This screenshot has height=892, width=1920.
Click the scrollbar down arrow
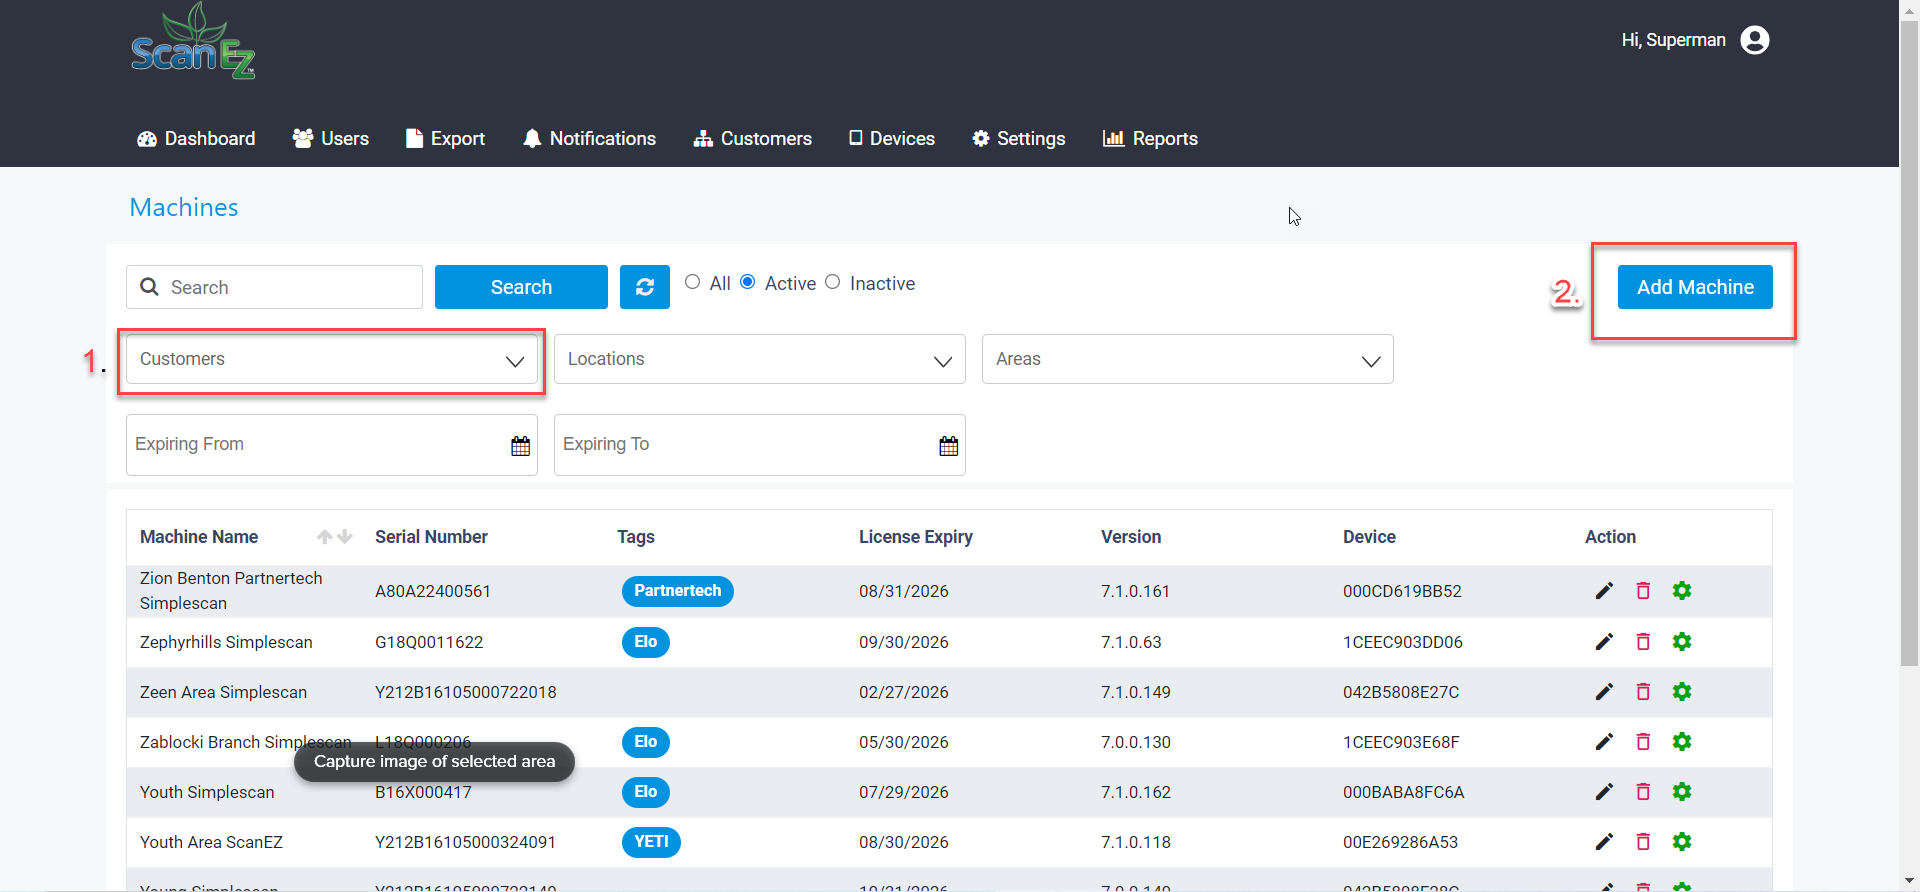(1909, 881)
